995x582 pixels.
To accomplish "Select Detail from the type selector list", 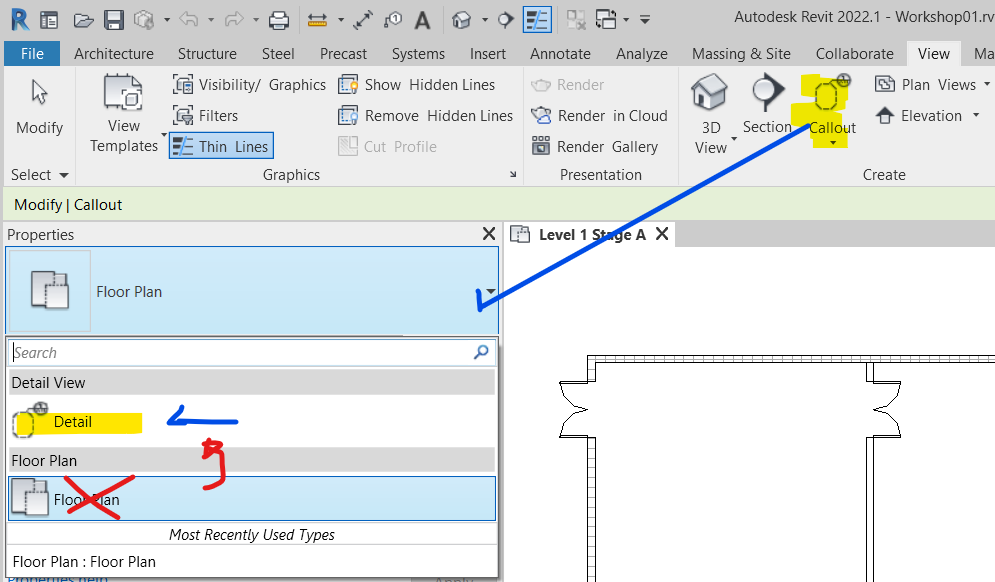I will [x=75, y=422].
